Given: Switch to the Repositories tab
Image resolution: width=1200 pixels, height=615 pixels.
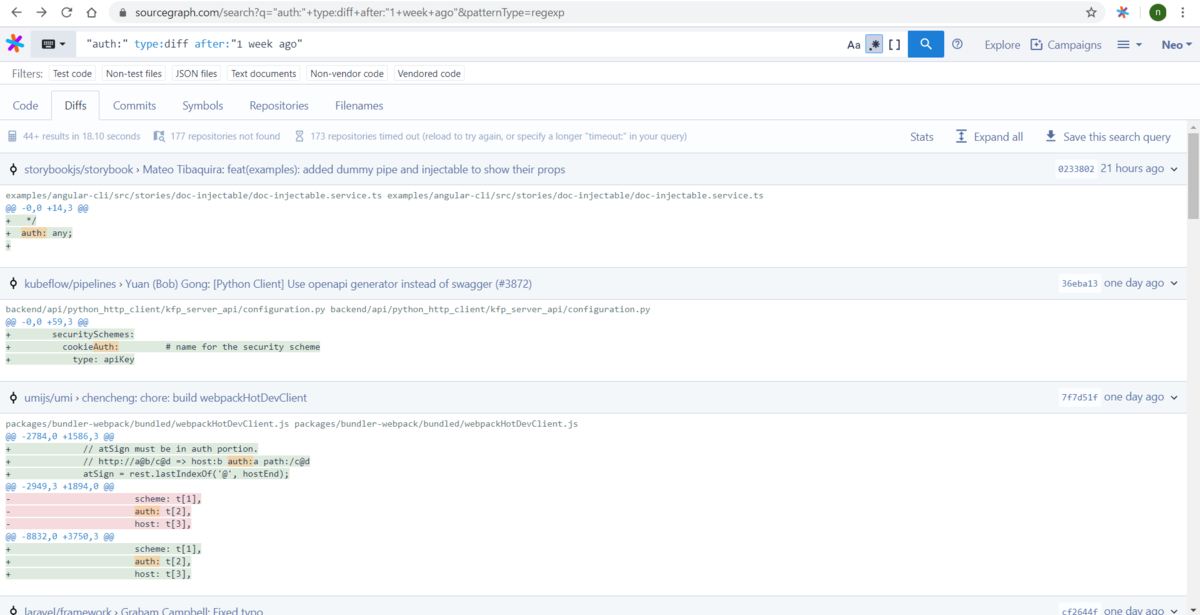Looking at the screenshot, I should (x=279, y=105).
